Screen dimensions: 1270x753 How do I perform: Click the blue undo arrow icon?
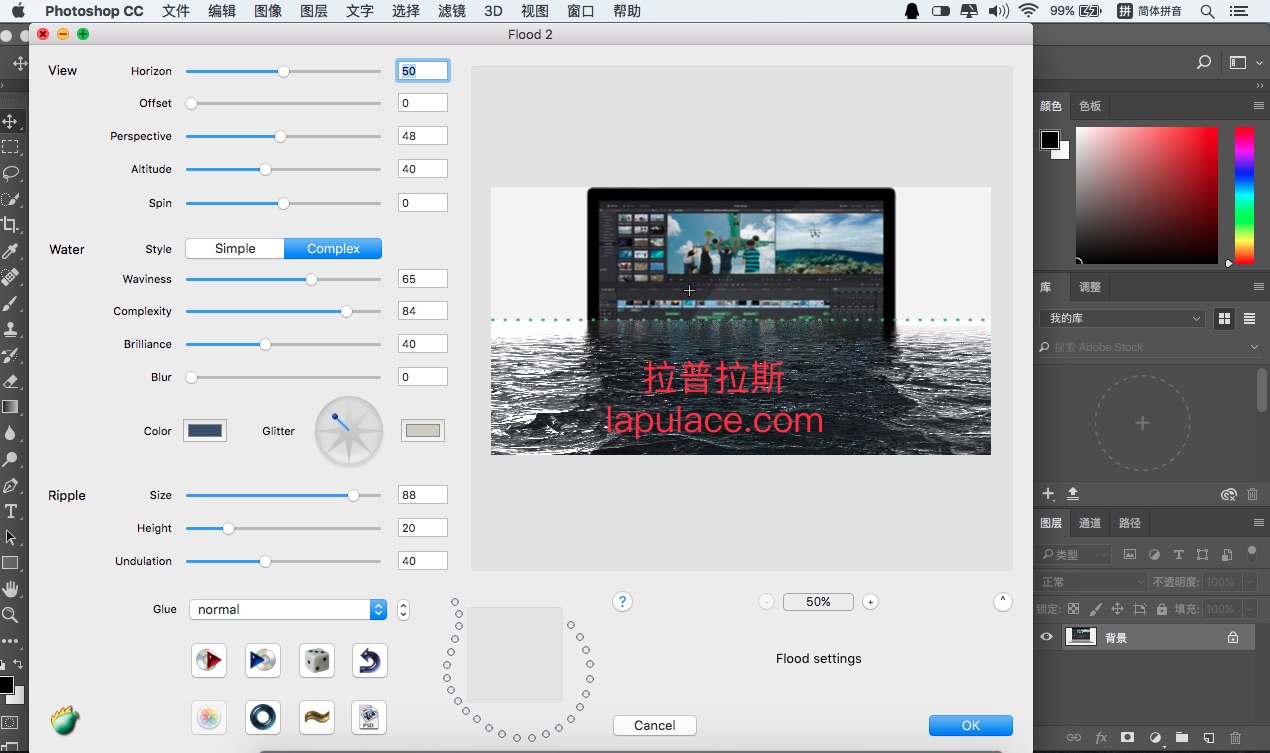(369, 660)
